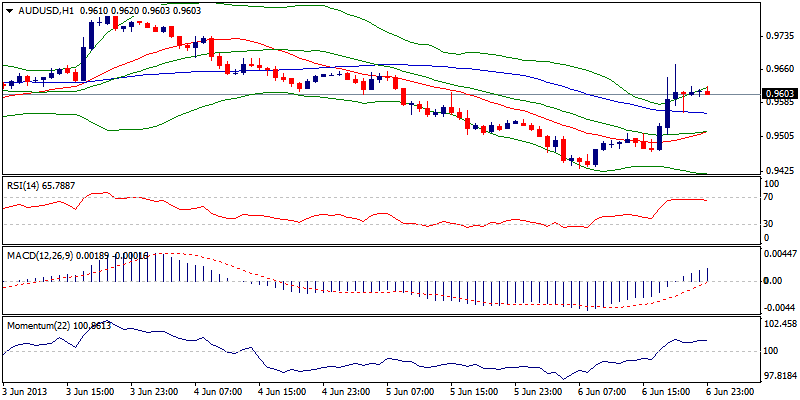Click the 3 Jun 2013 date label

(x=28, y=391)
